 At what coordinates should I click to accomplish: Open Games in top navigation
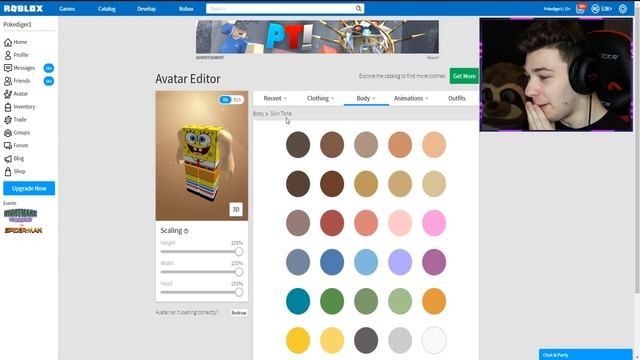click(x=67, y=9)
